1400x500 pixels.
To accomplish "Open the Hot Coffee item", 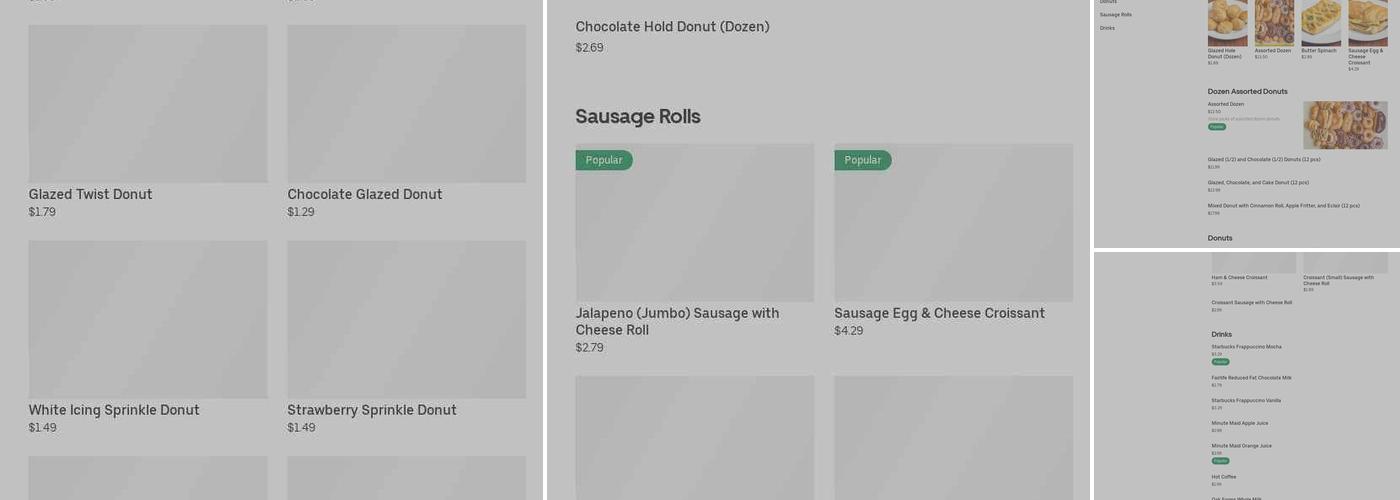I will point(1223,477).
